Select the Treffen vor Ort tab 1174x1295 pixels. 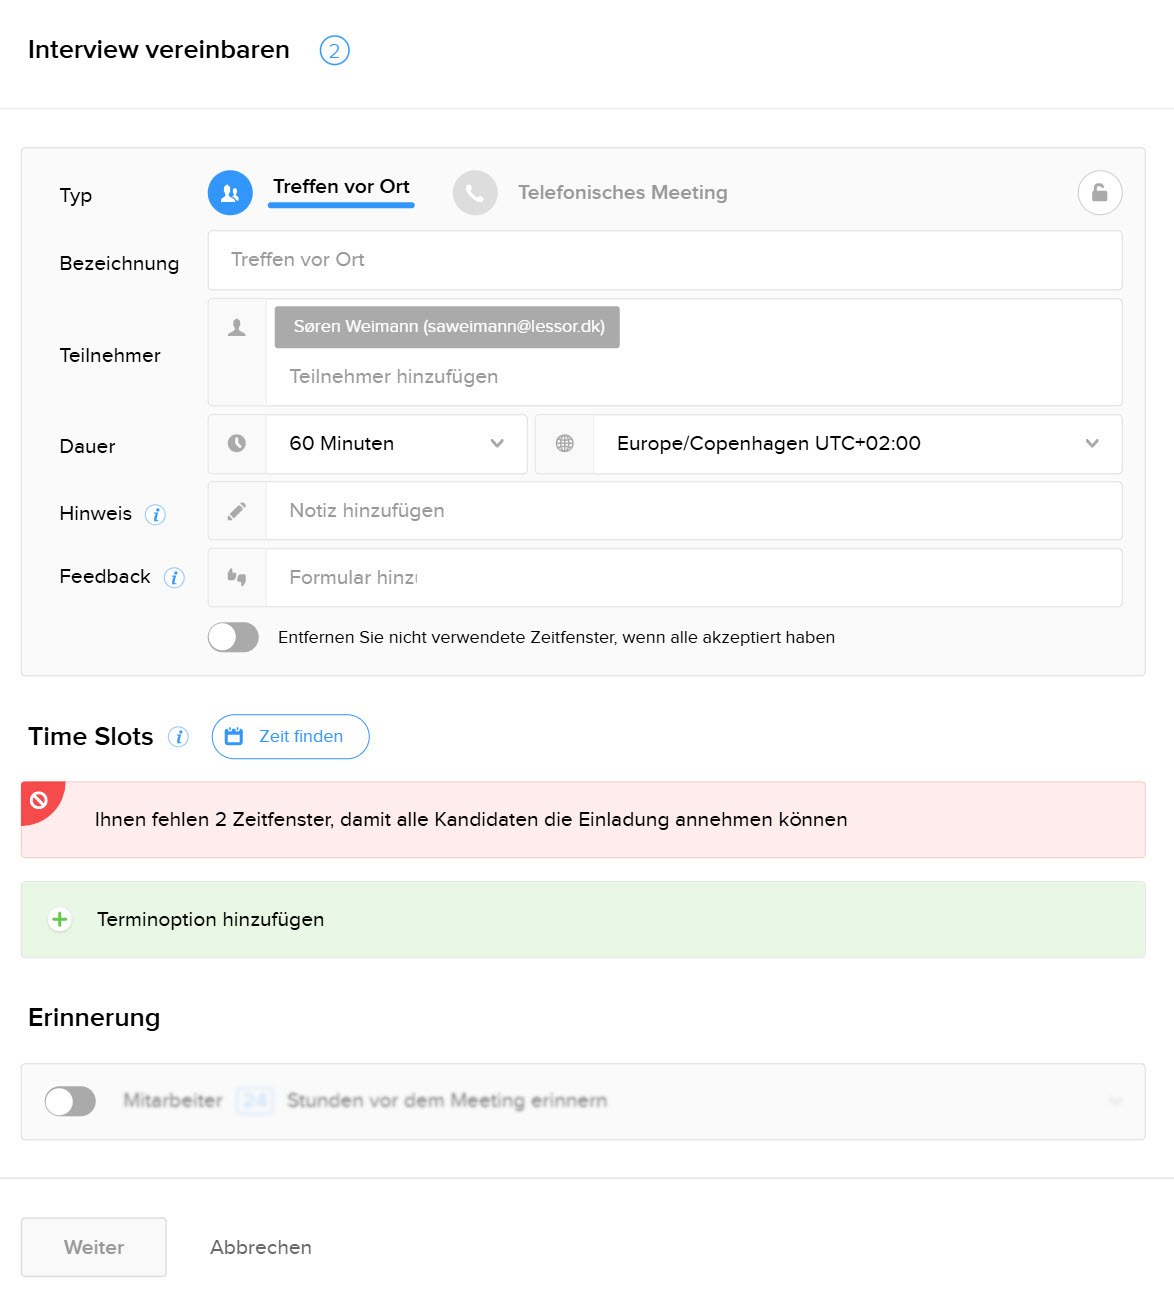341,187
